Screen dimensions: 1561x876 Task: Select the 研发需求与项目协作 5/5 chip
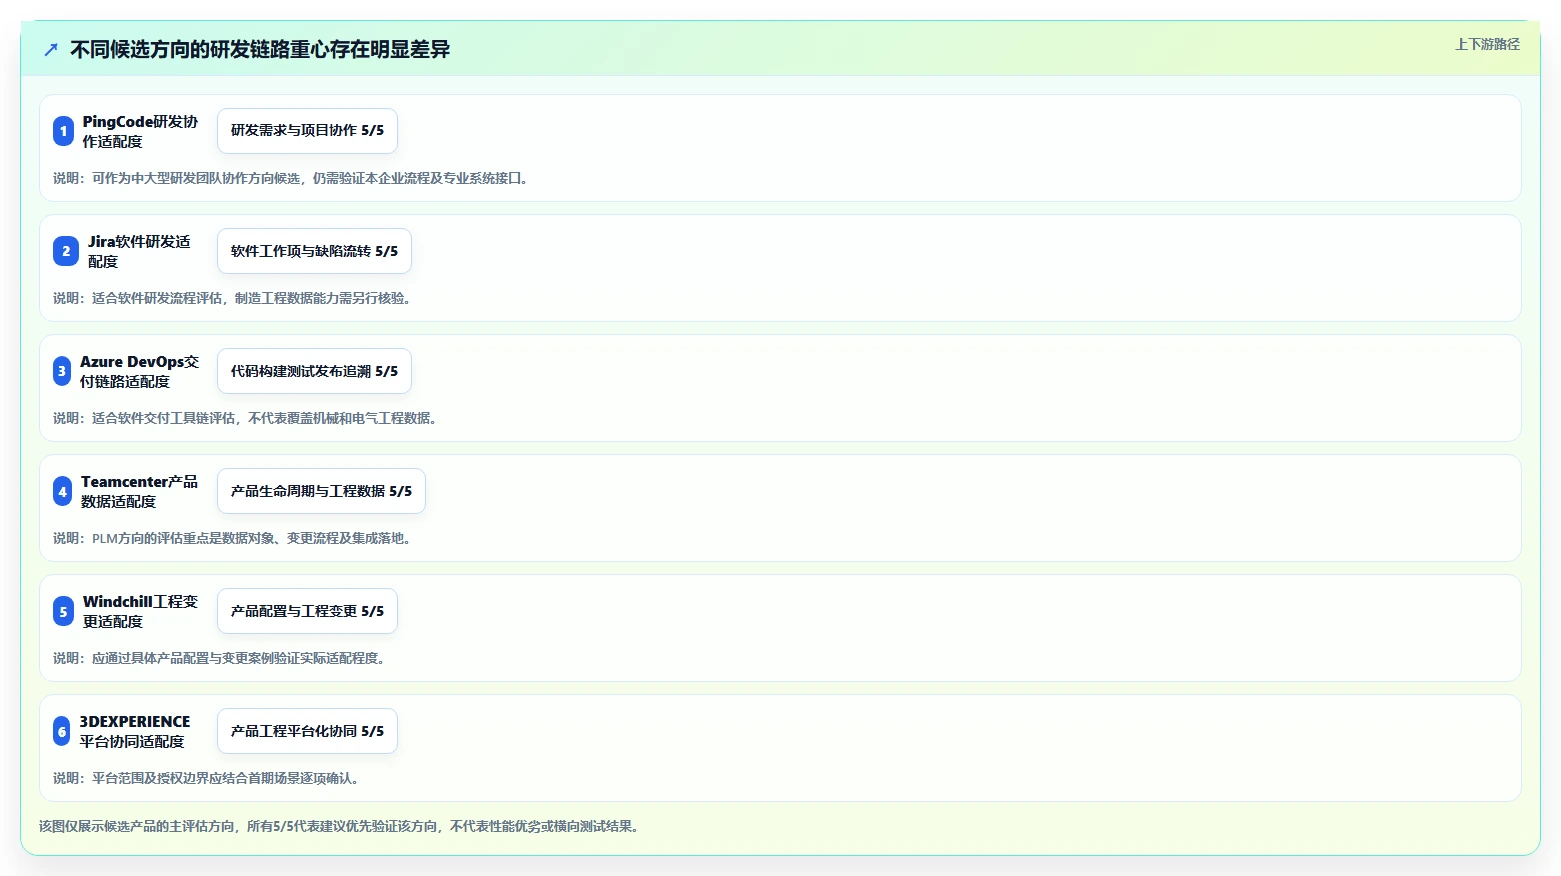[307, 131]
